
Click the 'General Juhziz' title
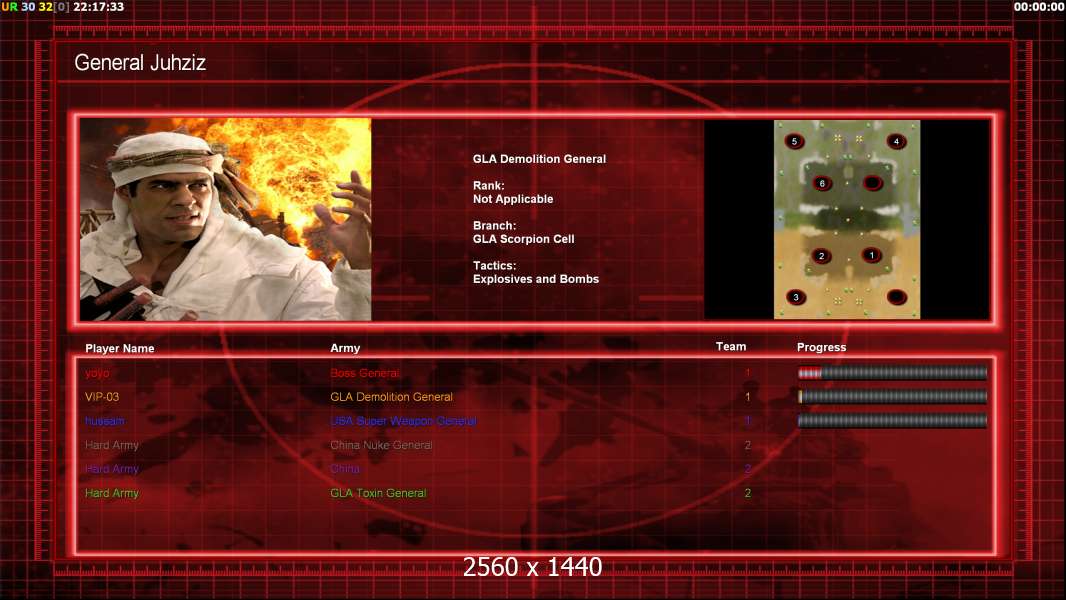140,63
